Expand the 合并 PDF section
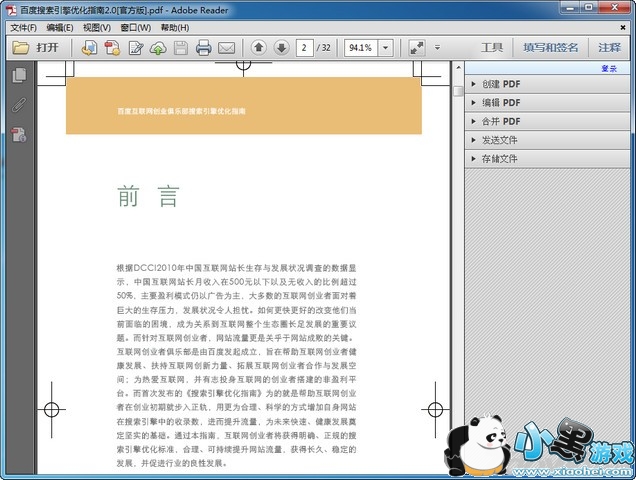This screenshot has width=636, height=480. pyautogui.click(x=500, y=121)
